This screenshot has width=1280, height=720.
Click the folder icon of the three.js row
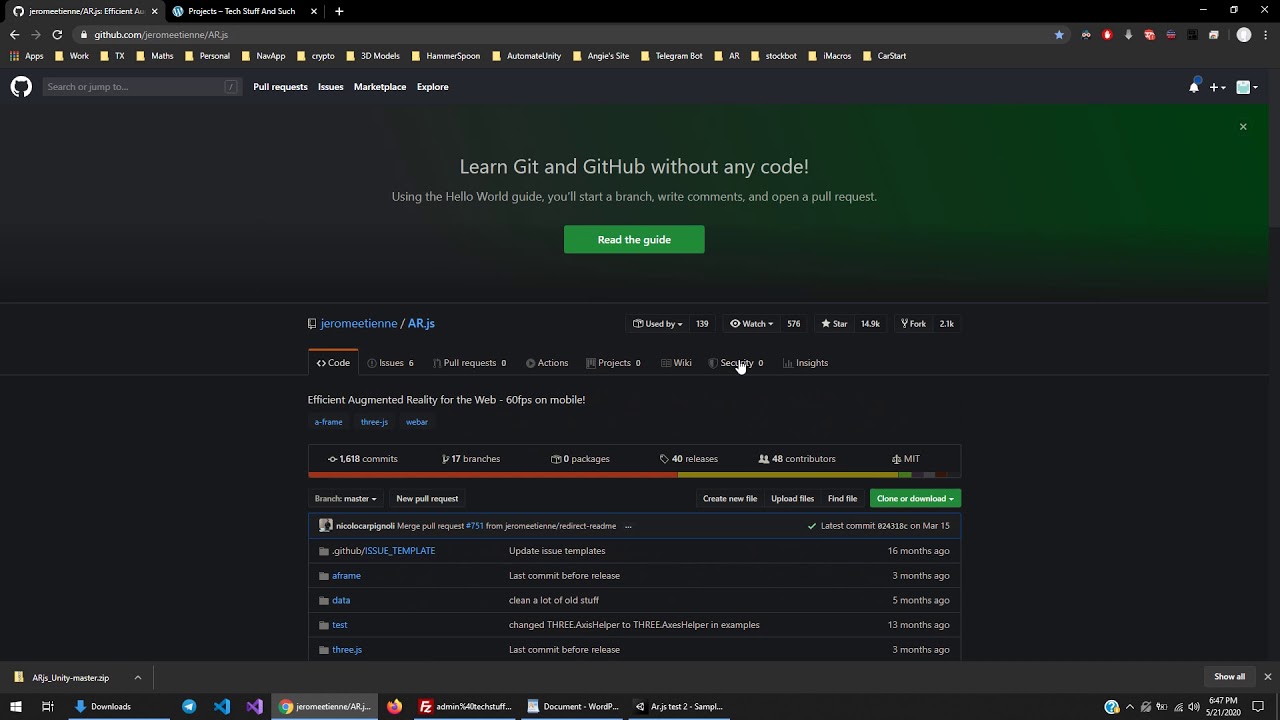(323, 650)
